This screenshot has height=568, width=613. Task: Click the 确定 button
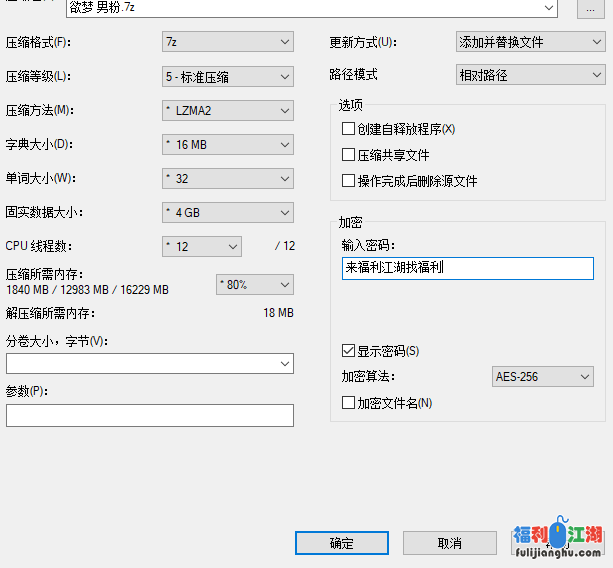341,543
